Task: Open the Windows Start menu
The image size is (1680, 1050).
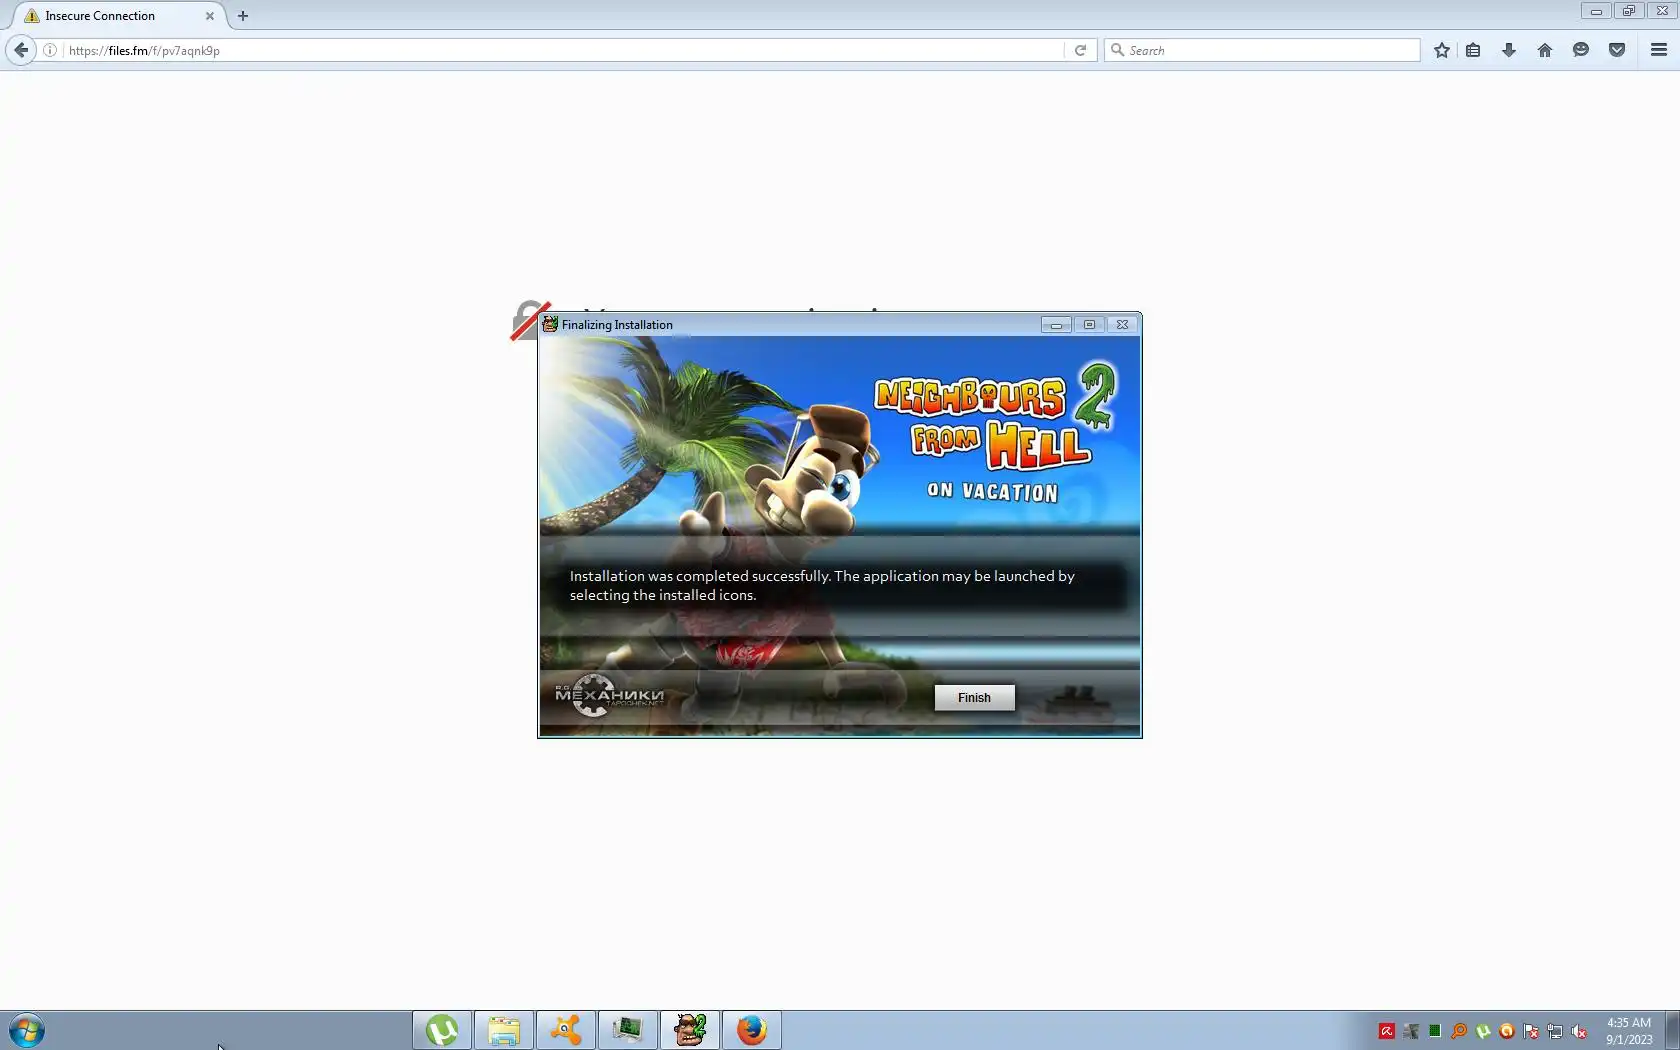Action: (27, 1030)
